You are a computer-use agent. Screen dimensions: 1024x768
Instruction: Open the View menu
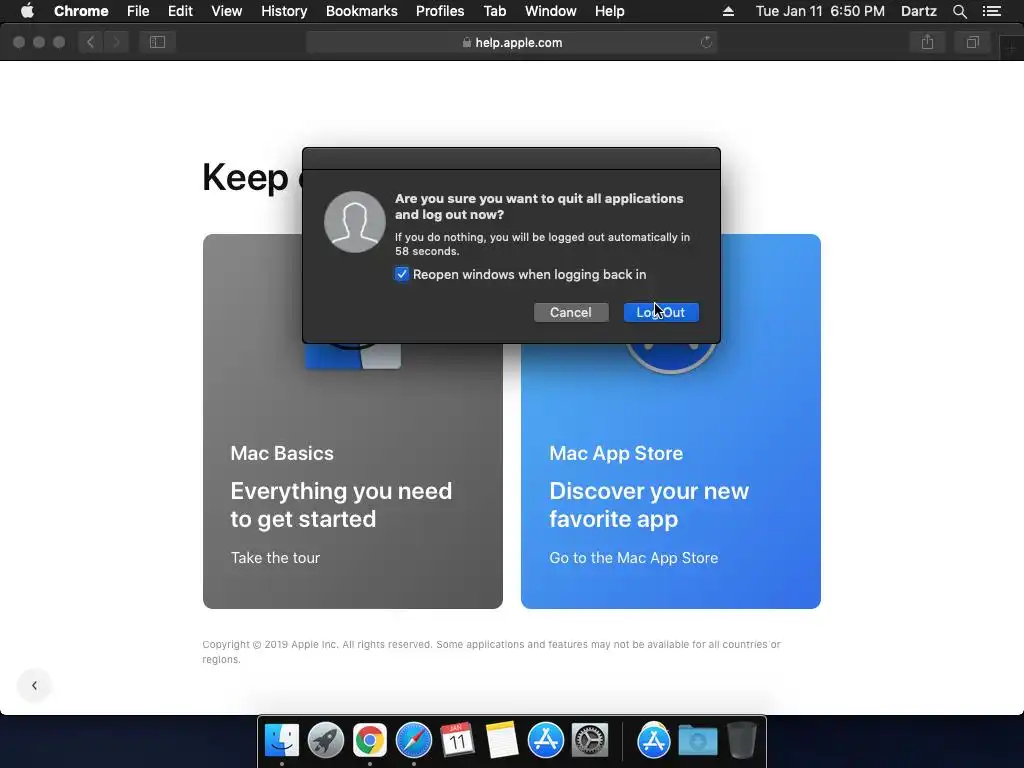227,11
